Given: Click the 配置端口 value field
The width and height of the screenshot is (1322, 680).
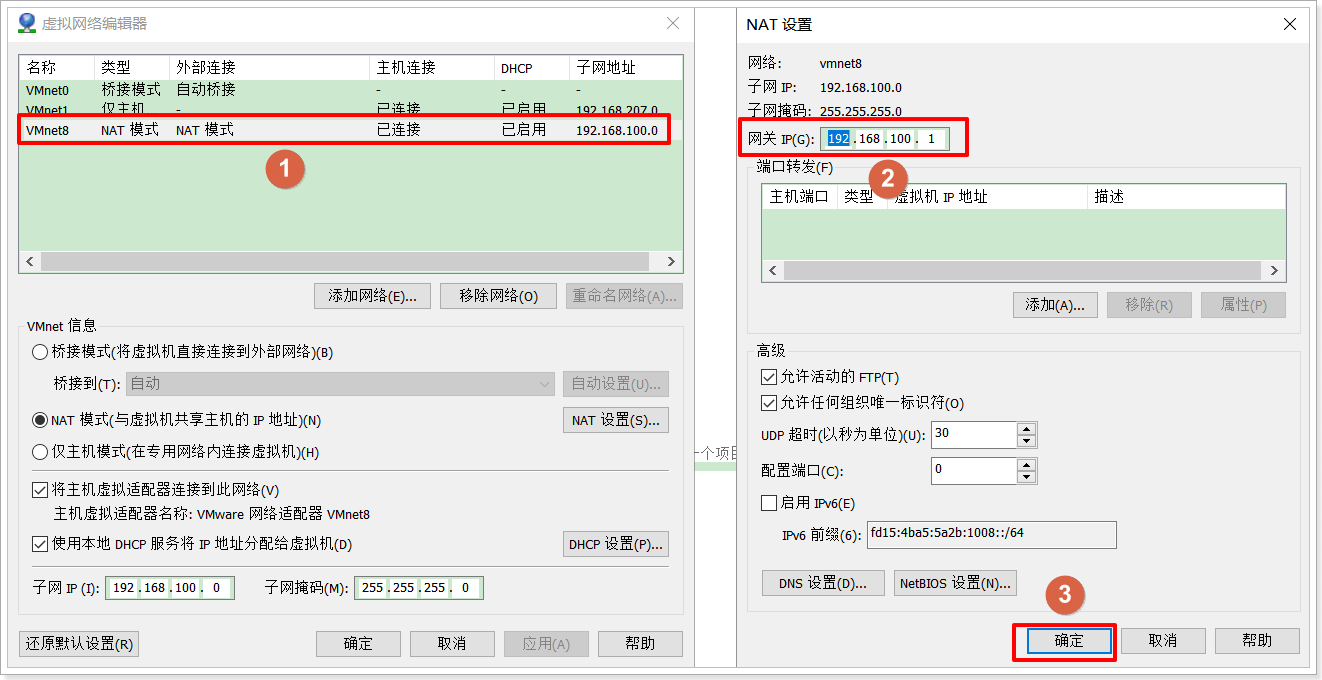Looking at the screenshot, I should (x=974, y=470).
